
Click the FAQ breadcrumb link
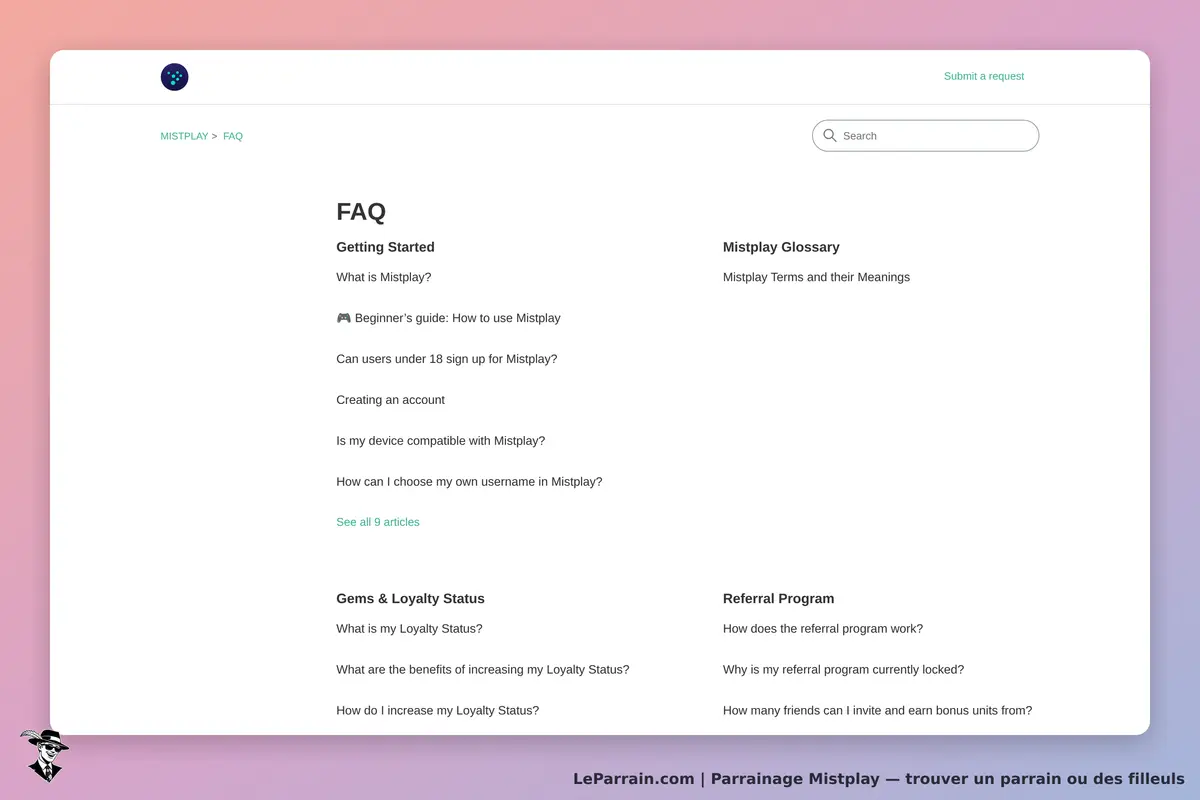(x=233, y=136)
